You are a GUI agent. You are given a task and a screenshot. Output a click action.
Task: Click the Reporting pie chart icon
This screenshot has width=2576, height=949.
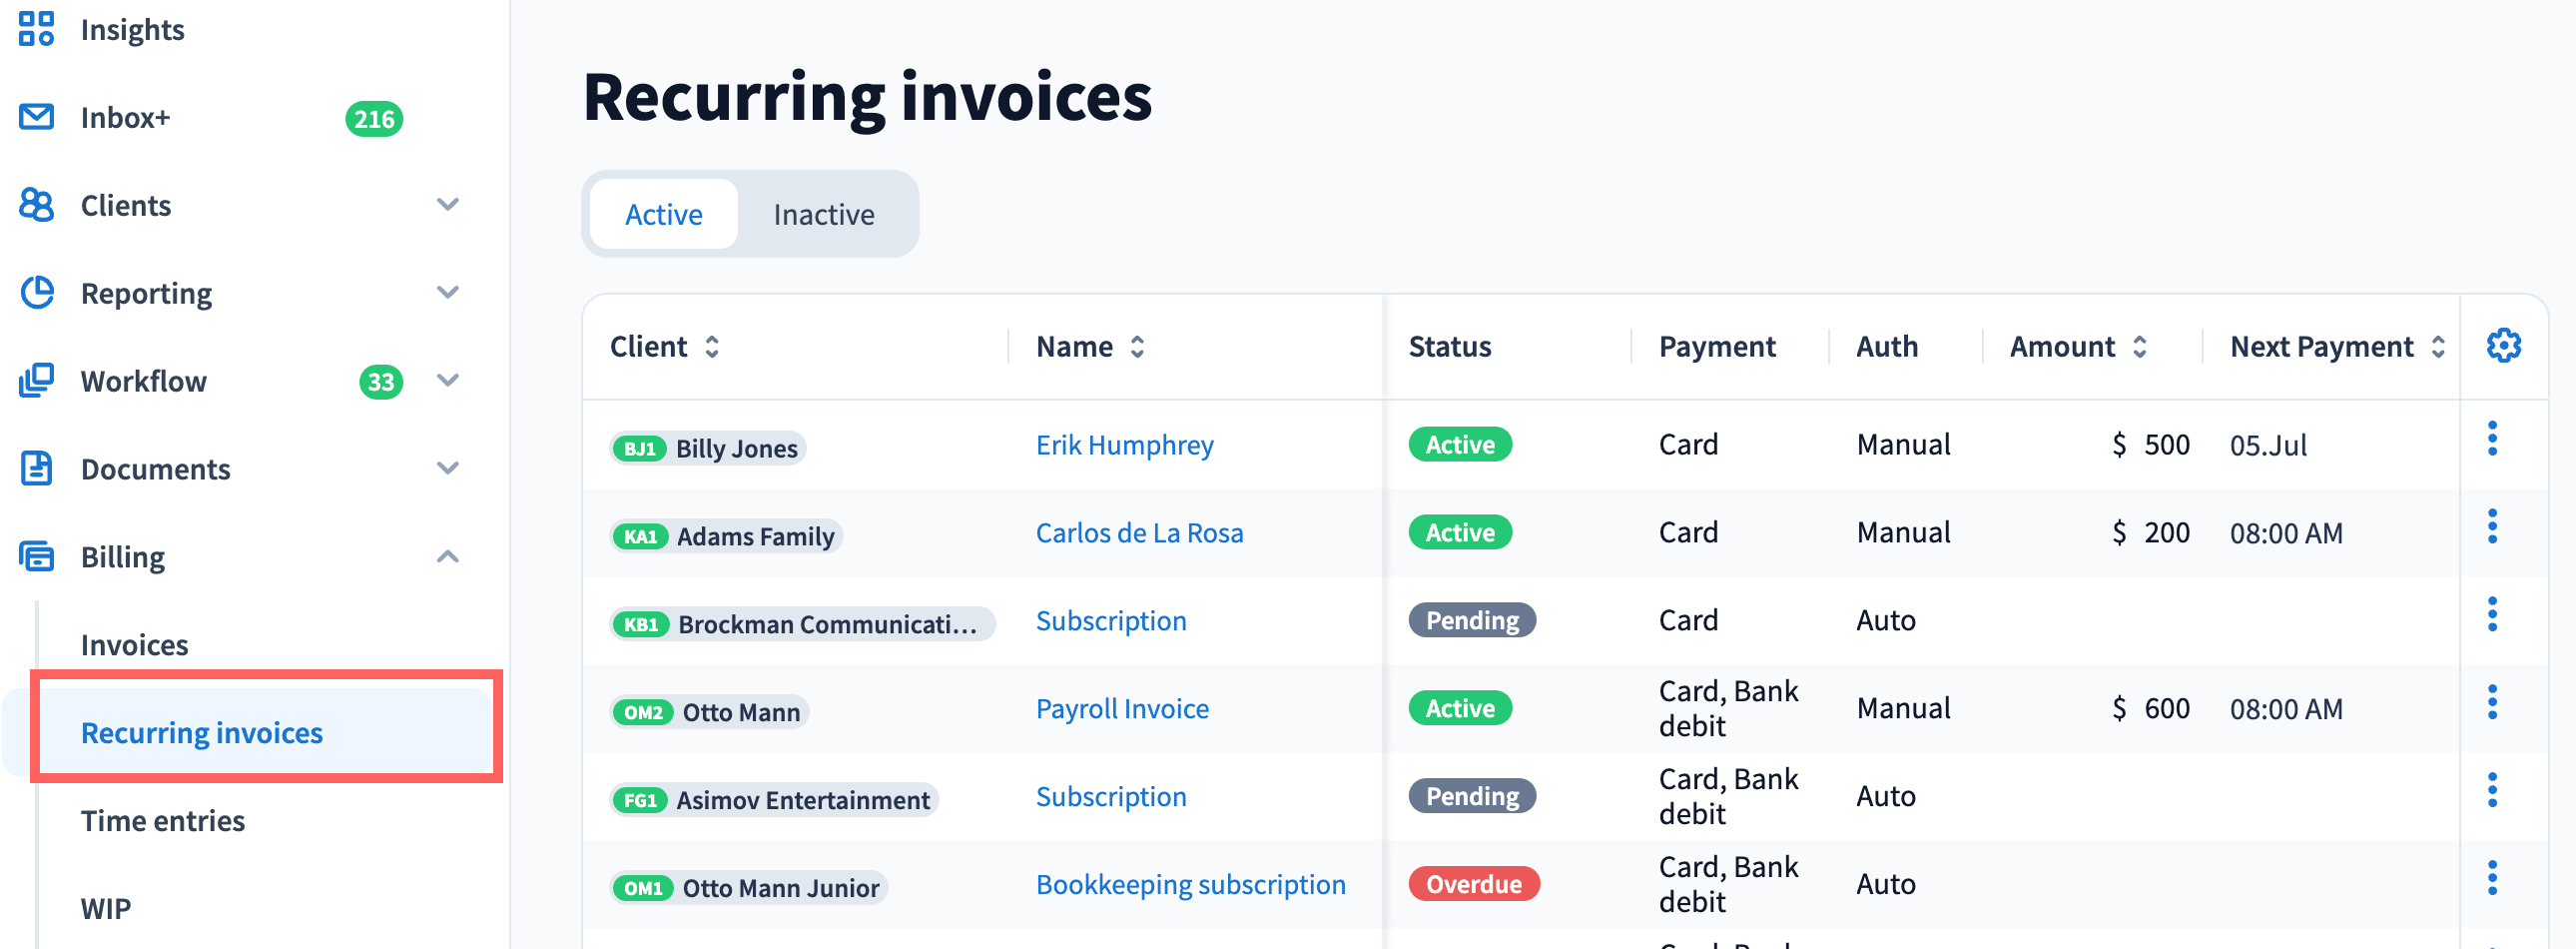pos(36,293)
